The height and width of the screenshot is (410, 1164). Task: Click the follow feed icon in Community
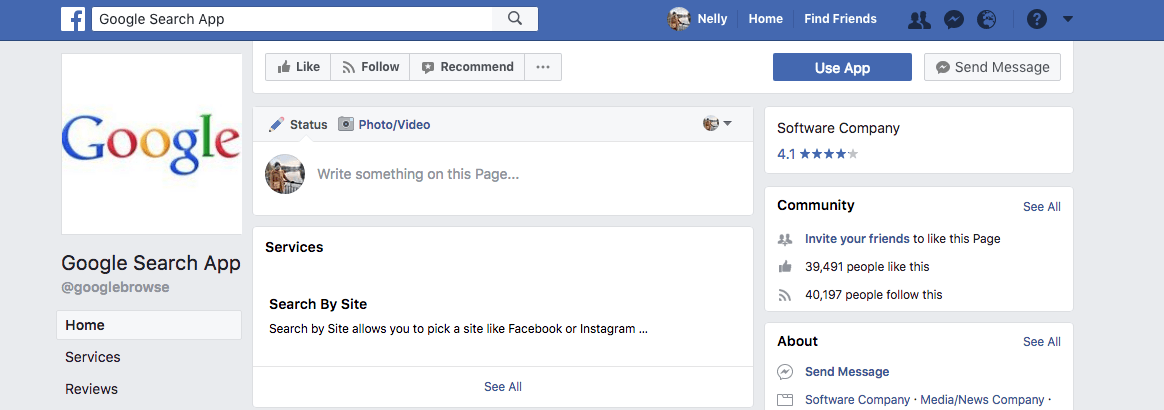click(x=785, y=295)
